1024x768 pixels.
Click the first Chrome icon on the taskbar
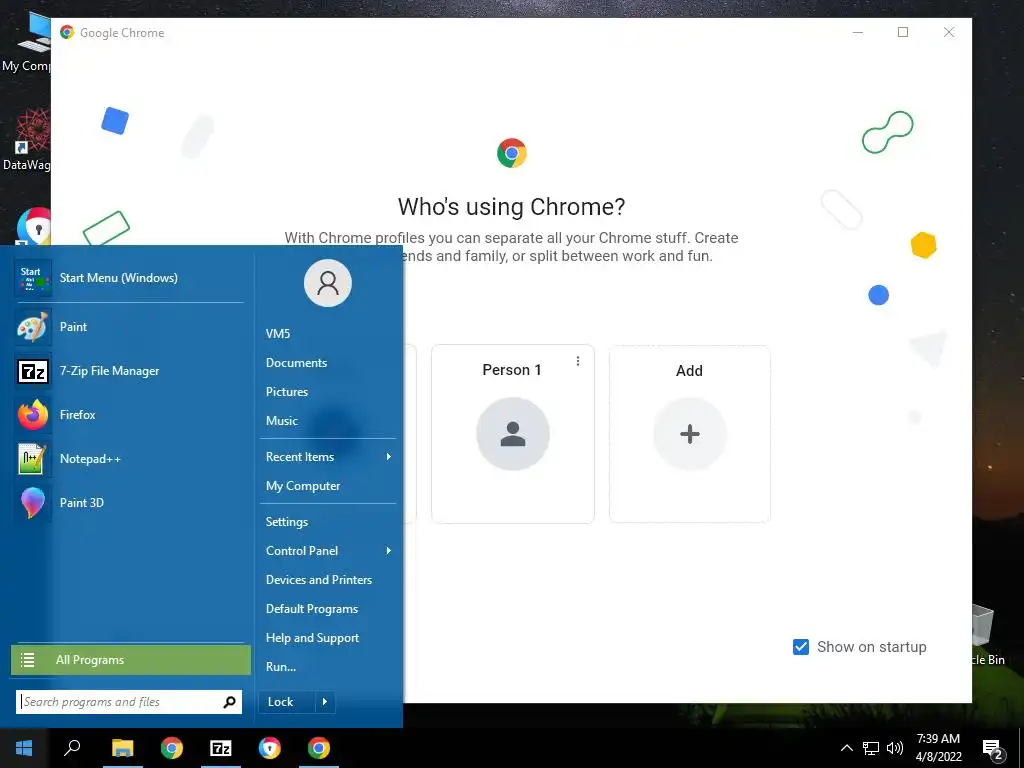[x=172, y=748]
